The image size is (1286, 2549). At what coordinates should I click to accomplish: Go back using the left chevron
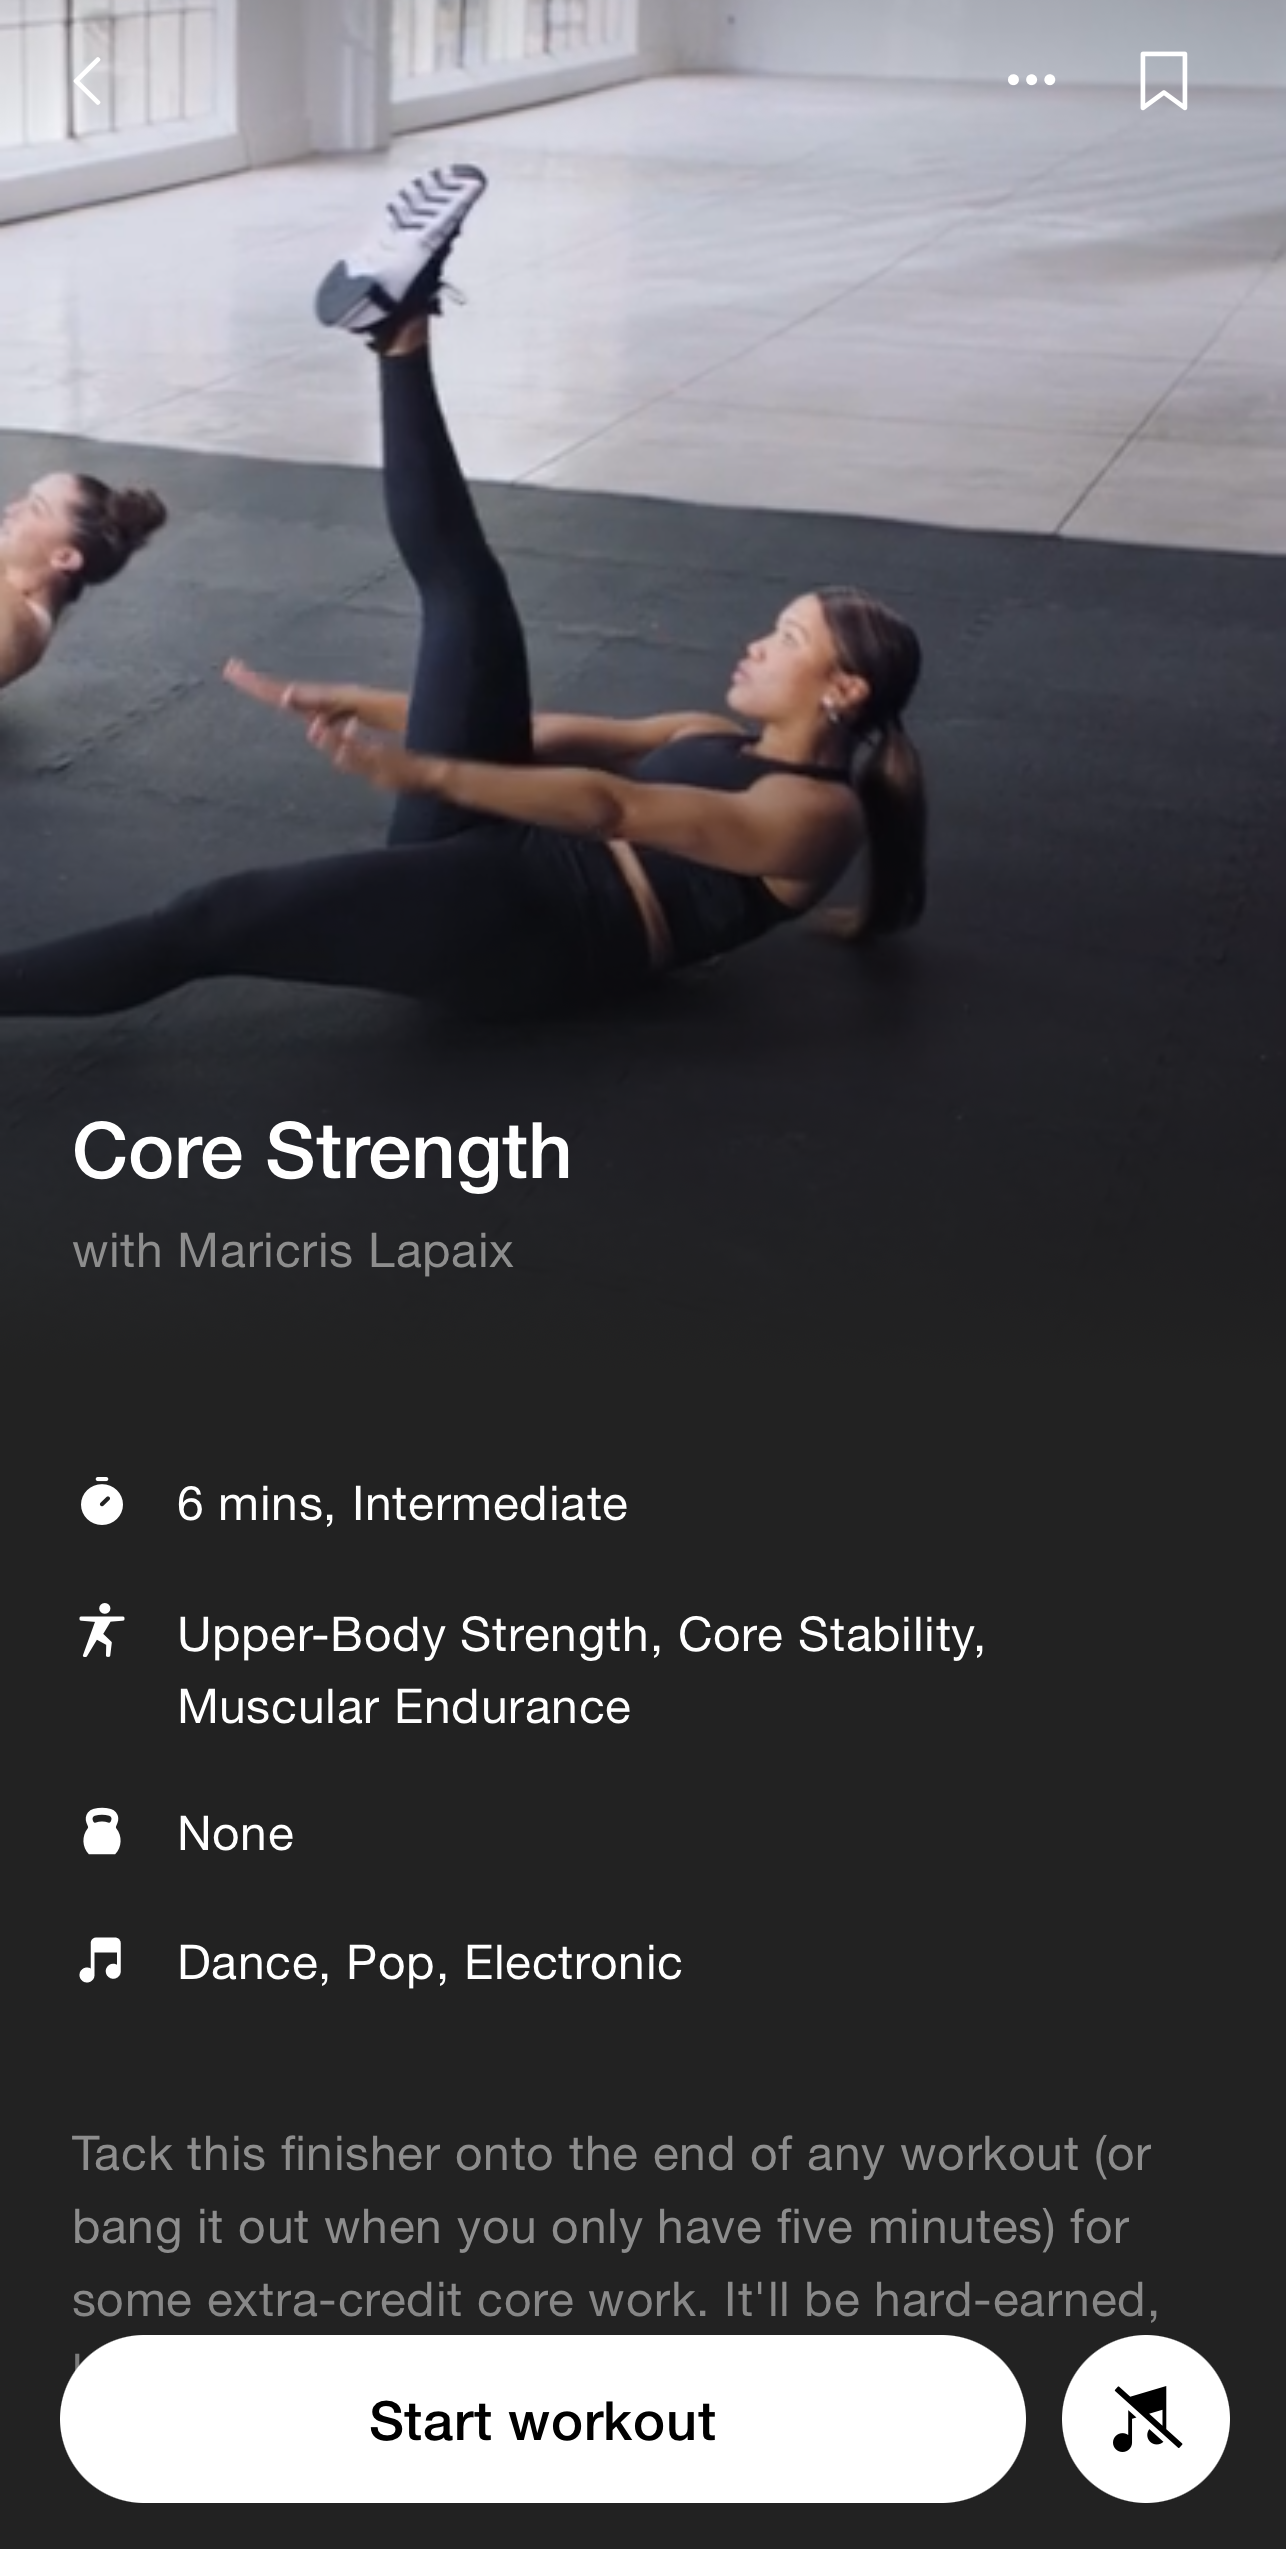pyautogui.click(x=88, y=81)
